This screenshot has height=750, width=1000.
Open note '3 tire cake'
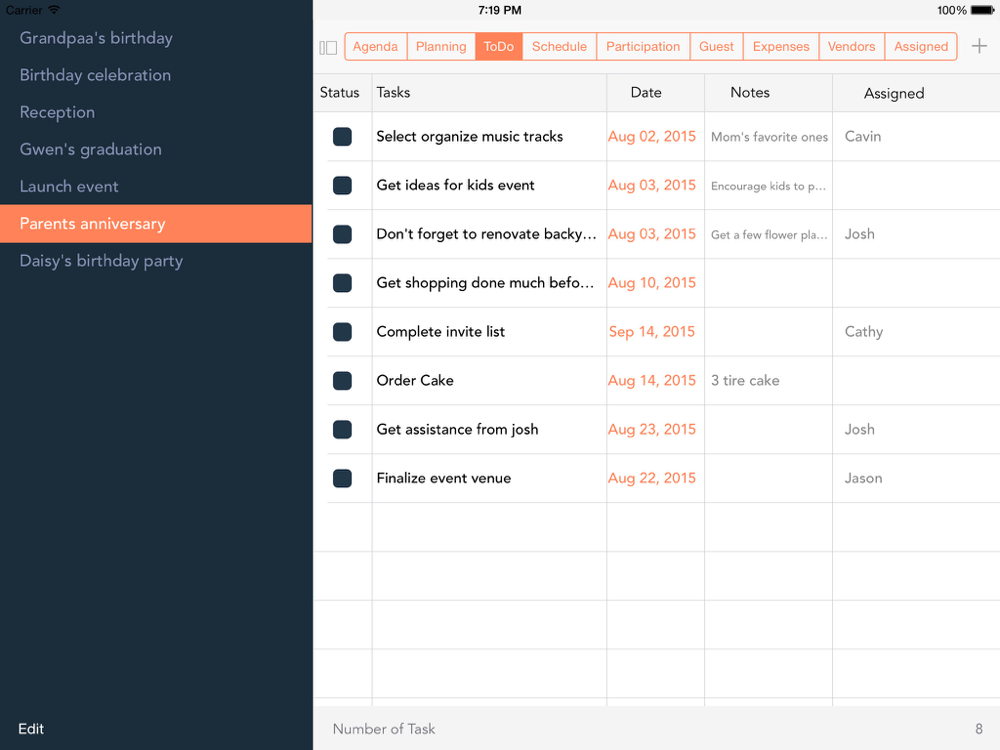tap(745, 381)
